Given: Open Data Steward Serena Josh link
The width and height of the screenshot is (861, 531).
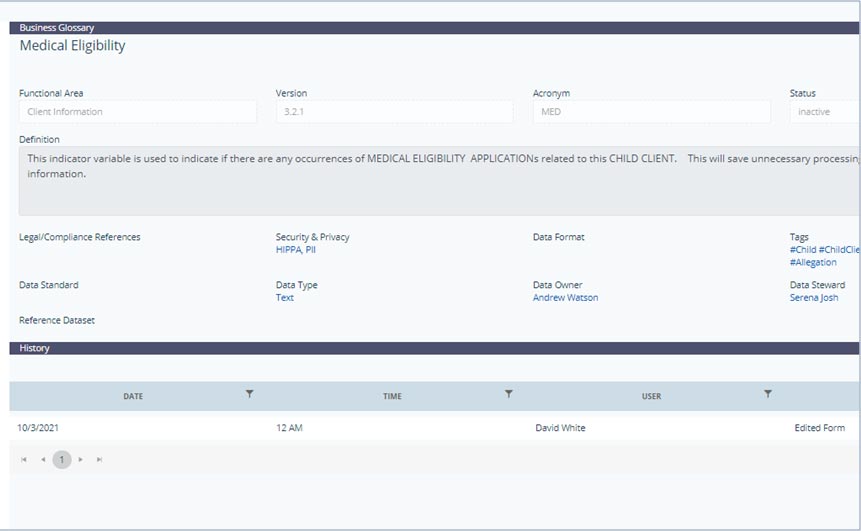Looking at the screenshot, I should pyautogui.click(x=814, y=298).
